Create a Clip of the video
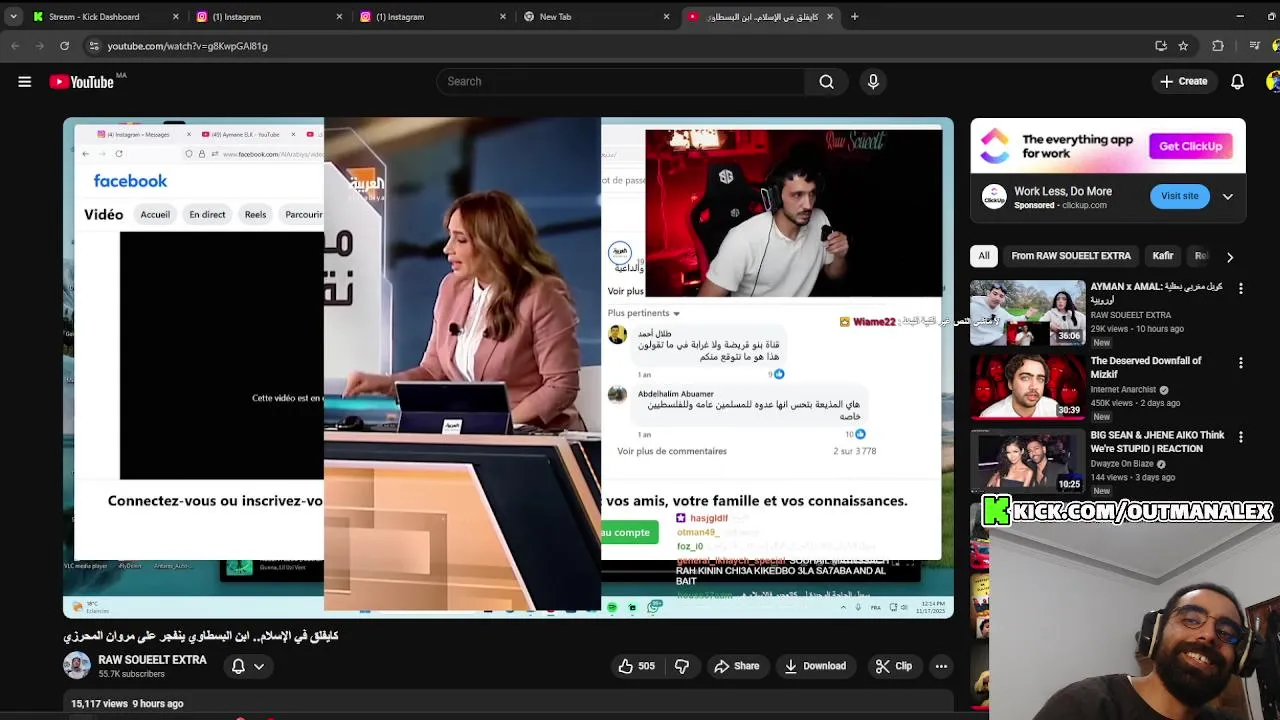Screen dimensions: 1280x720 893,666
